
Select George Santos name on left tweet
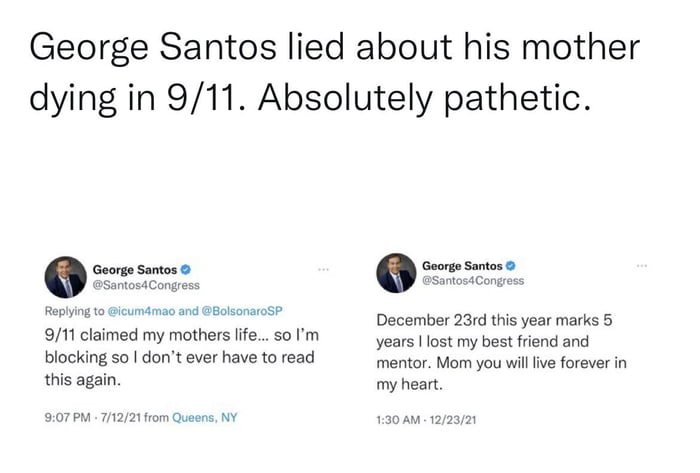(x=135, y=270)
